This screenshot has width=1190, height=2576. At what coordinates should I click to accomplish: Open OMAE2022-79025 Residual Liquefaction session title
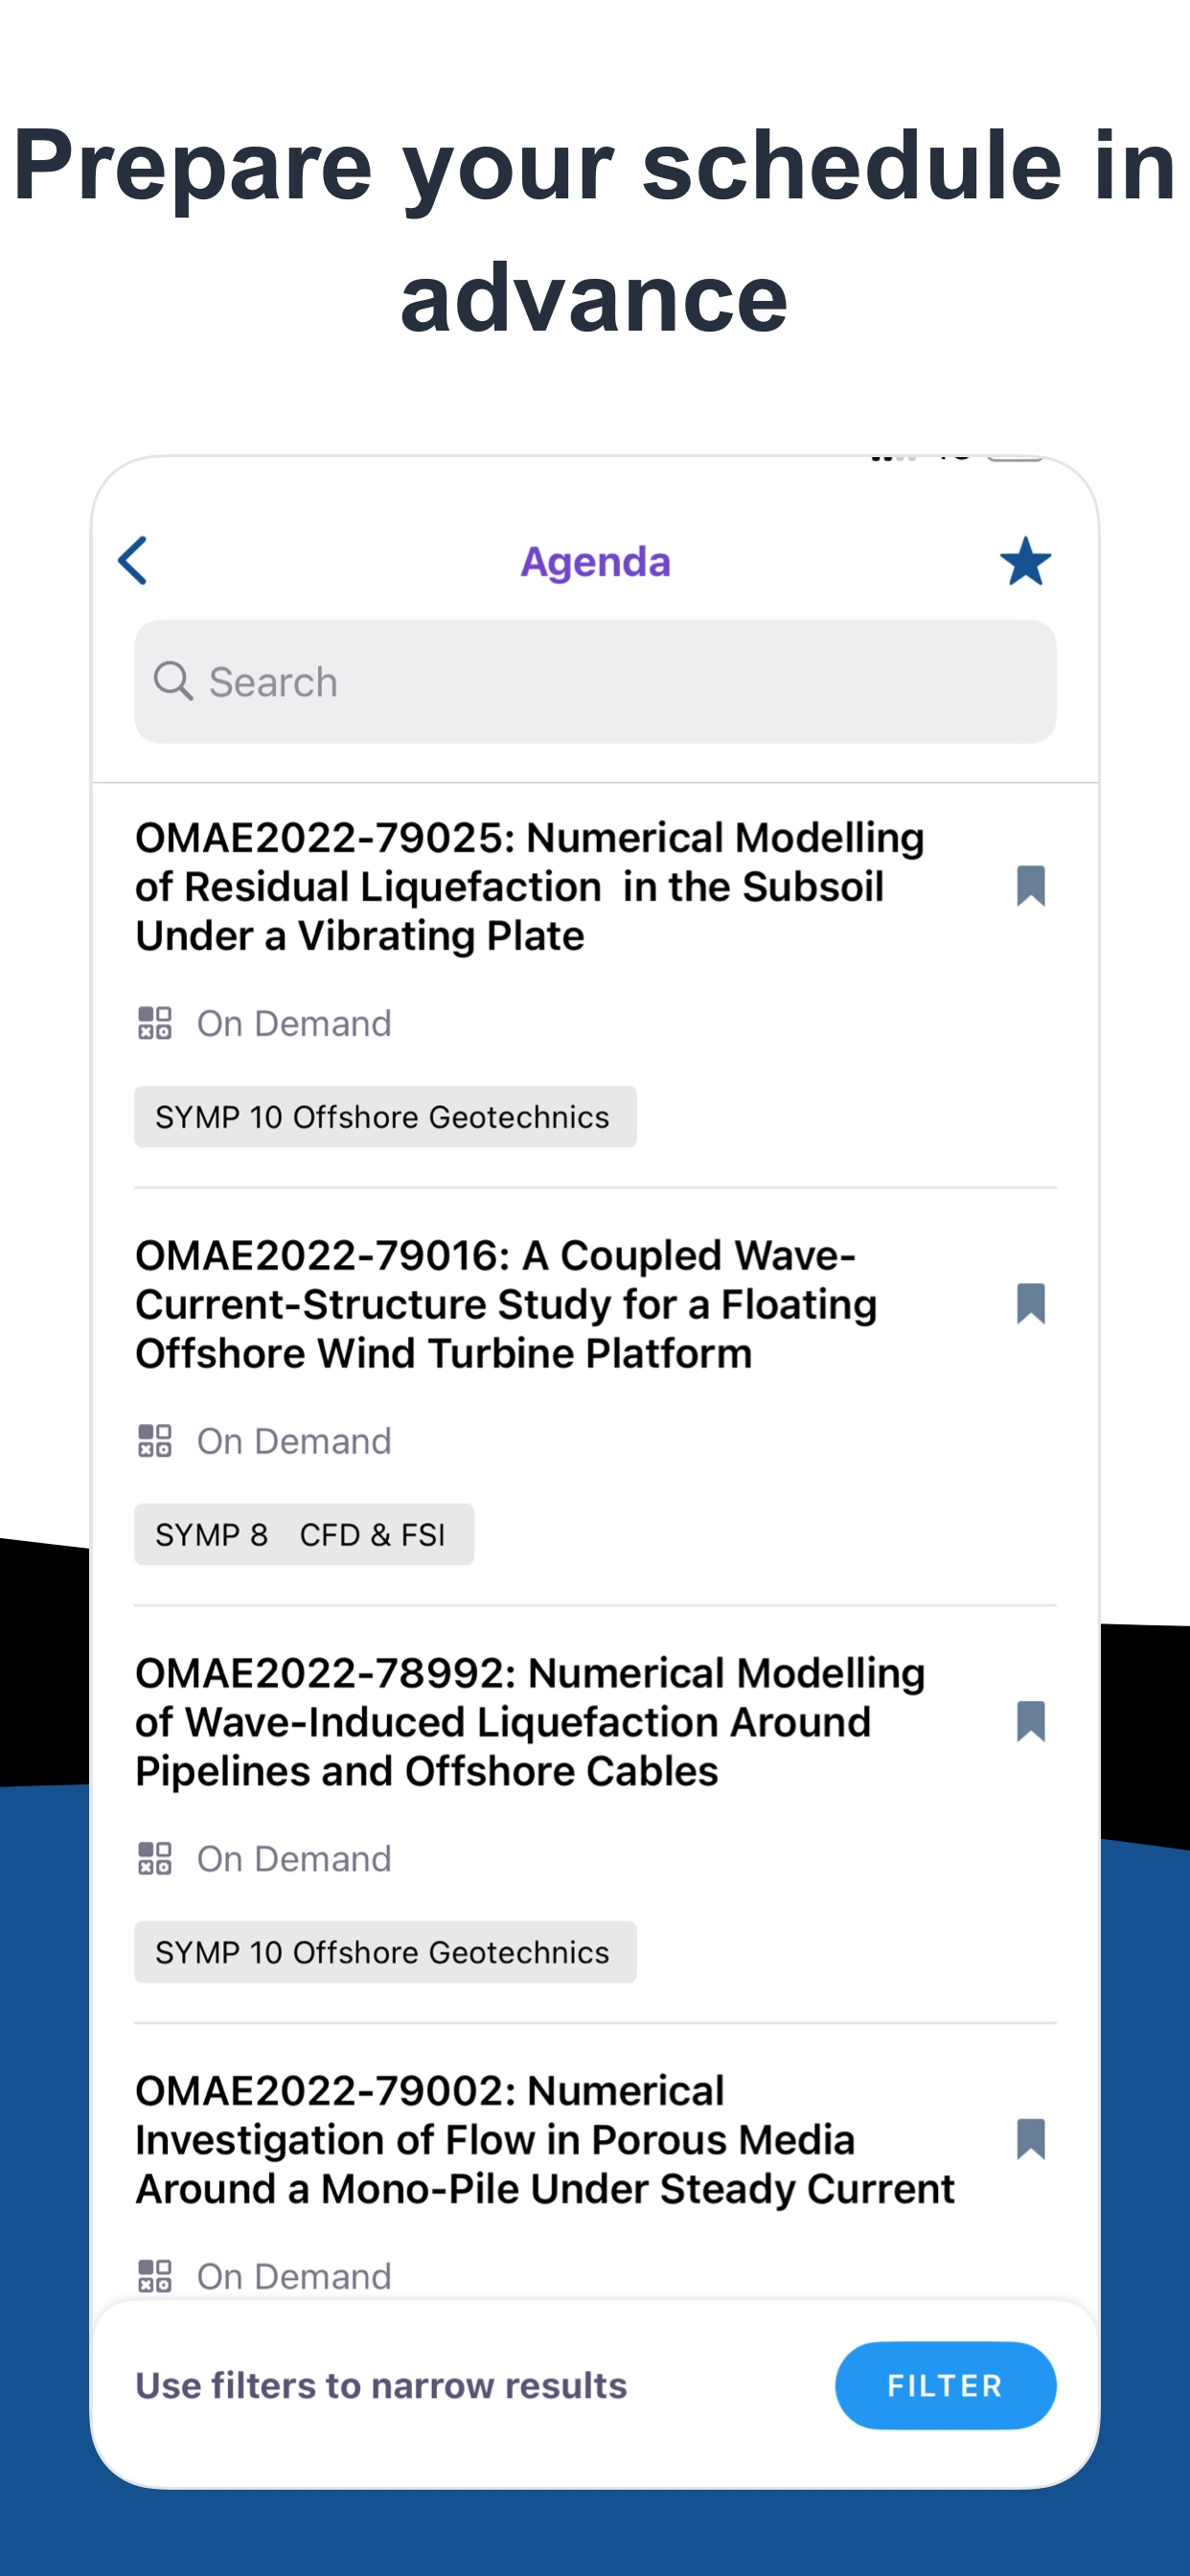[x=530, y=886]
